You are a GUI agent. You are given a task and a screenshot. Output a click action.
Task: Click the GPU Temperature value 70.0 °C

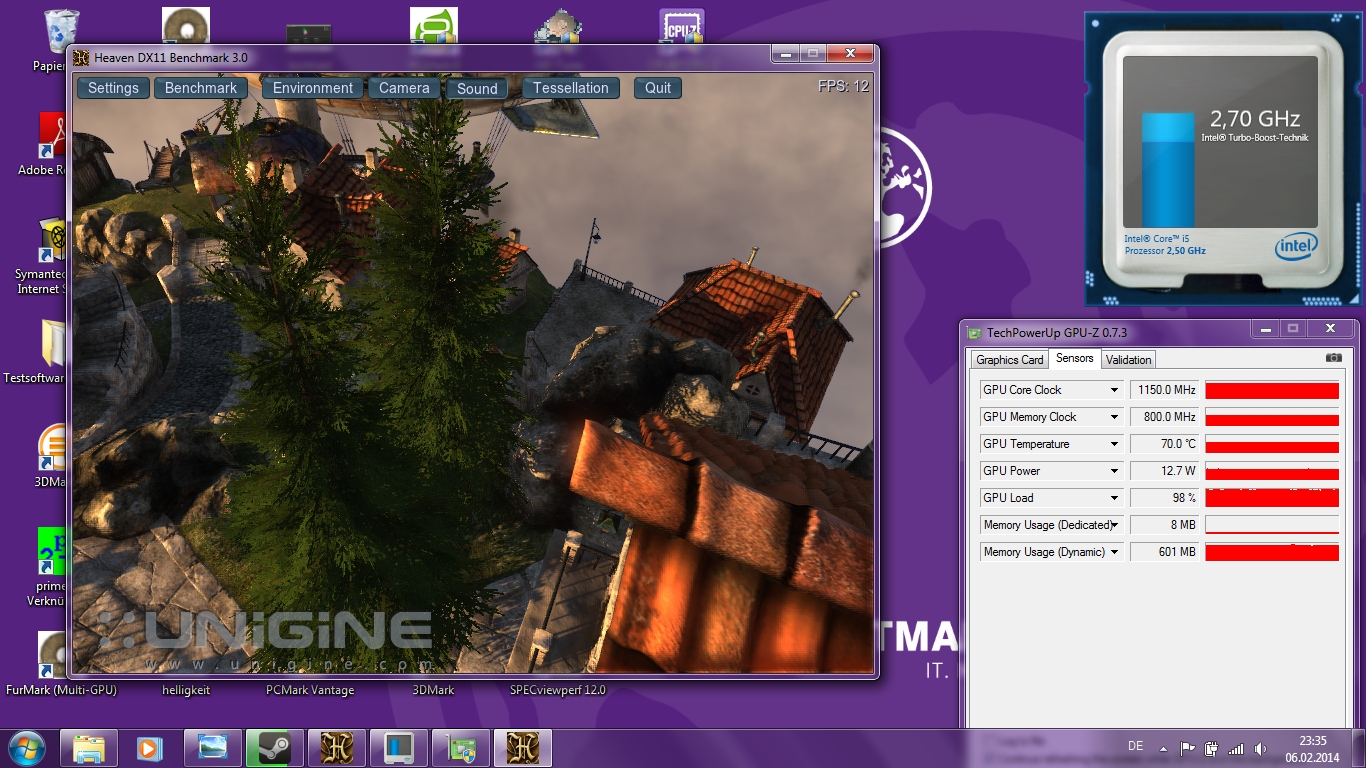coord(1164,444)
